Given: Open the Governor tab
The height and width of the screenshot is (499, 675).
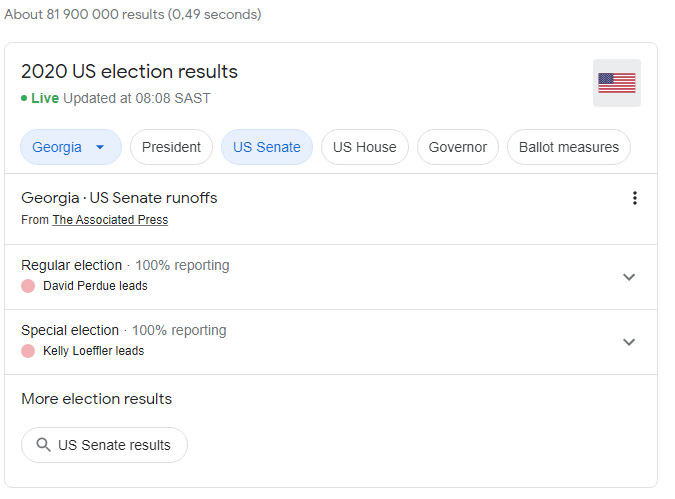Looking at the screenshot, I should (458, 147).
